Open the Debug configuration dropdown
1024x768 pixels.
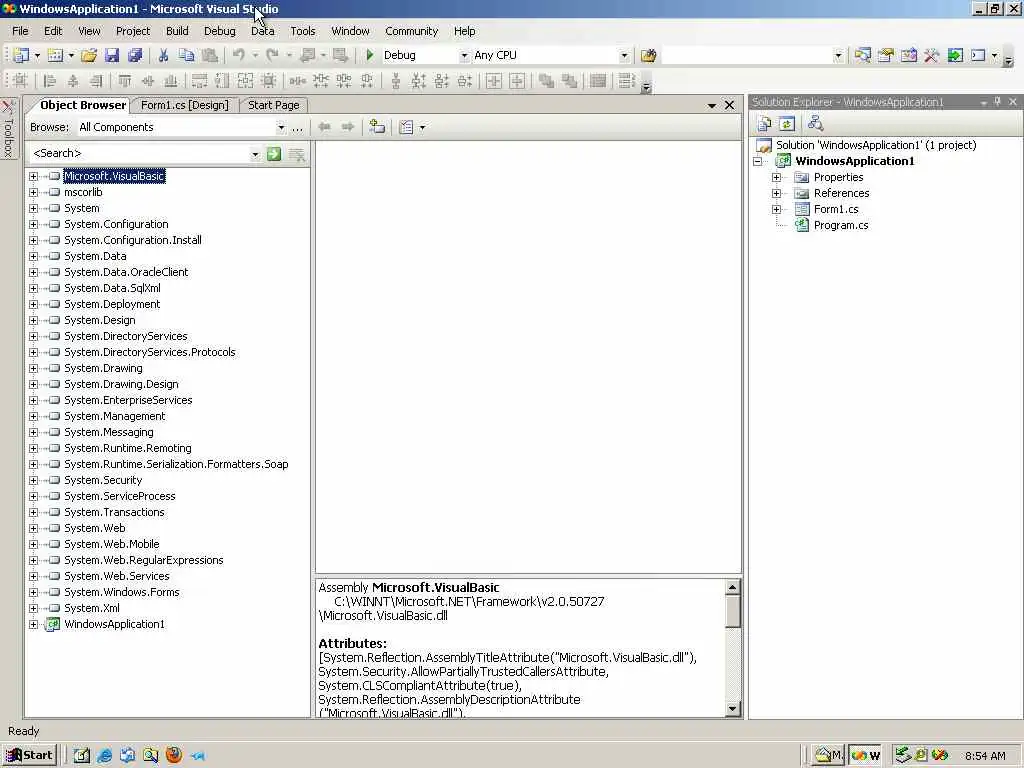(x=464, y=56)
